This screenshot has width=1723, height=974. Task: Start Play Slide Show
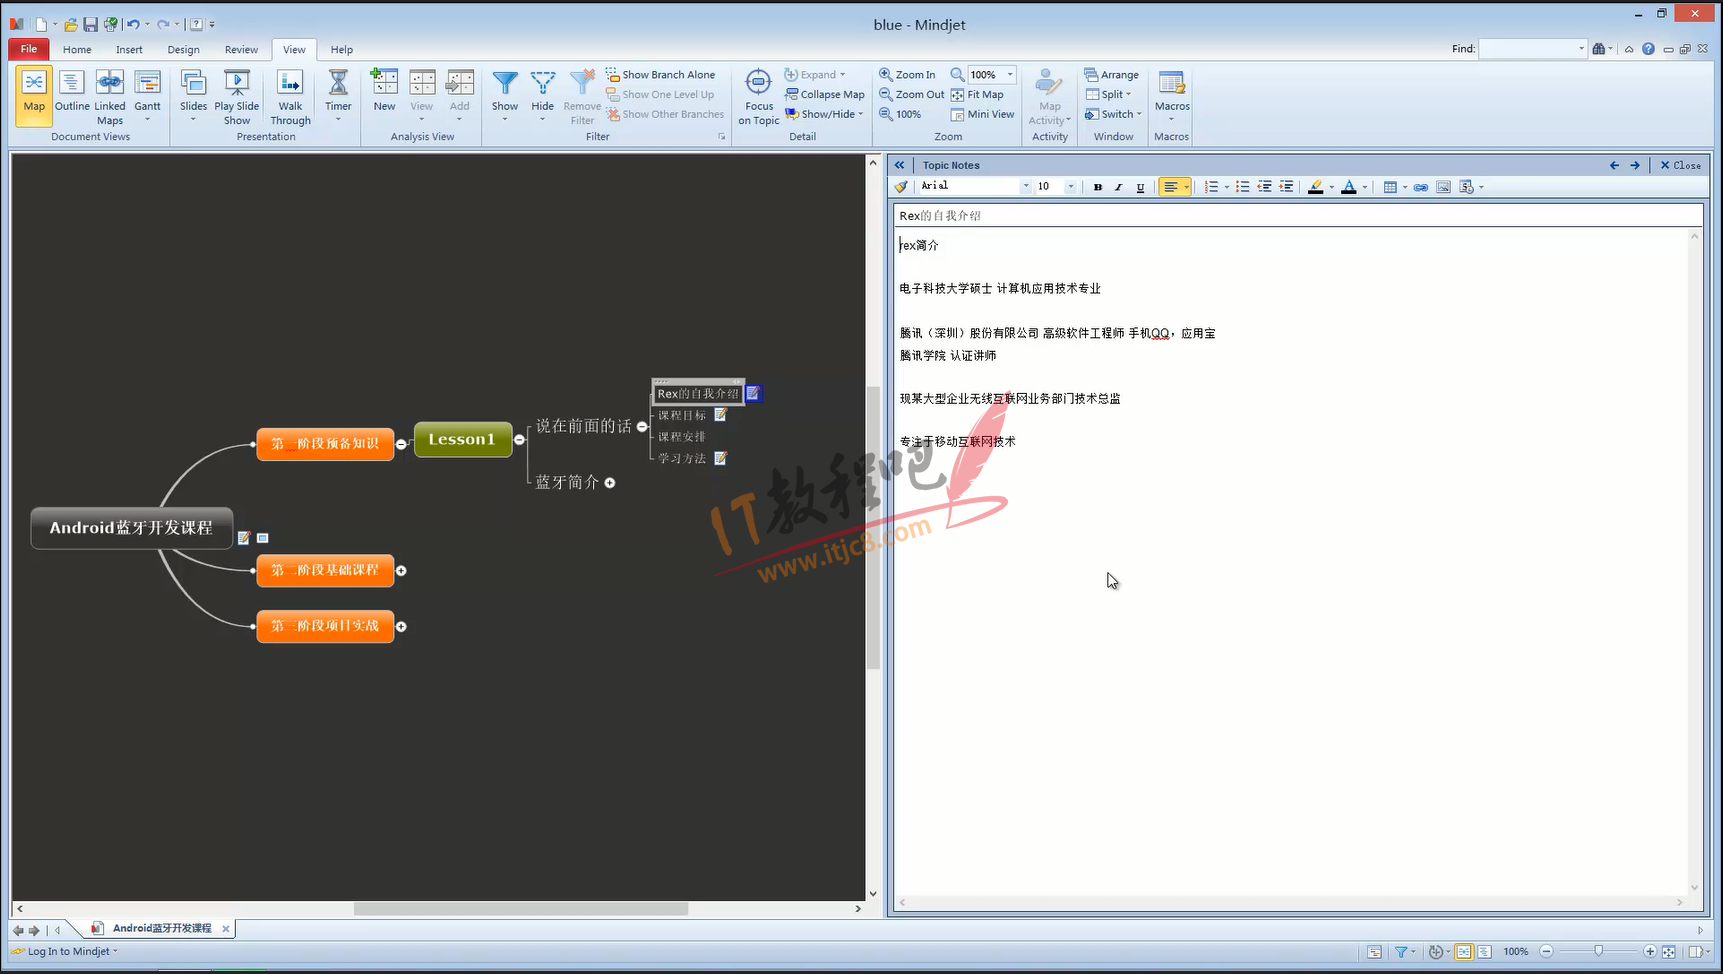[237, 95]
